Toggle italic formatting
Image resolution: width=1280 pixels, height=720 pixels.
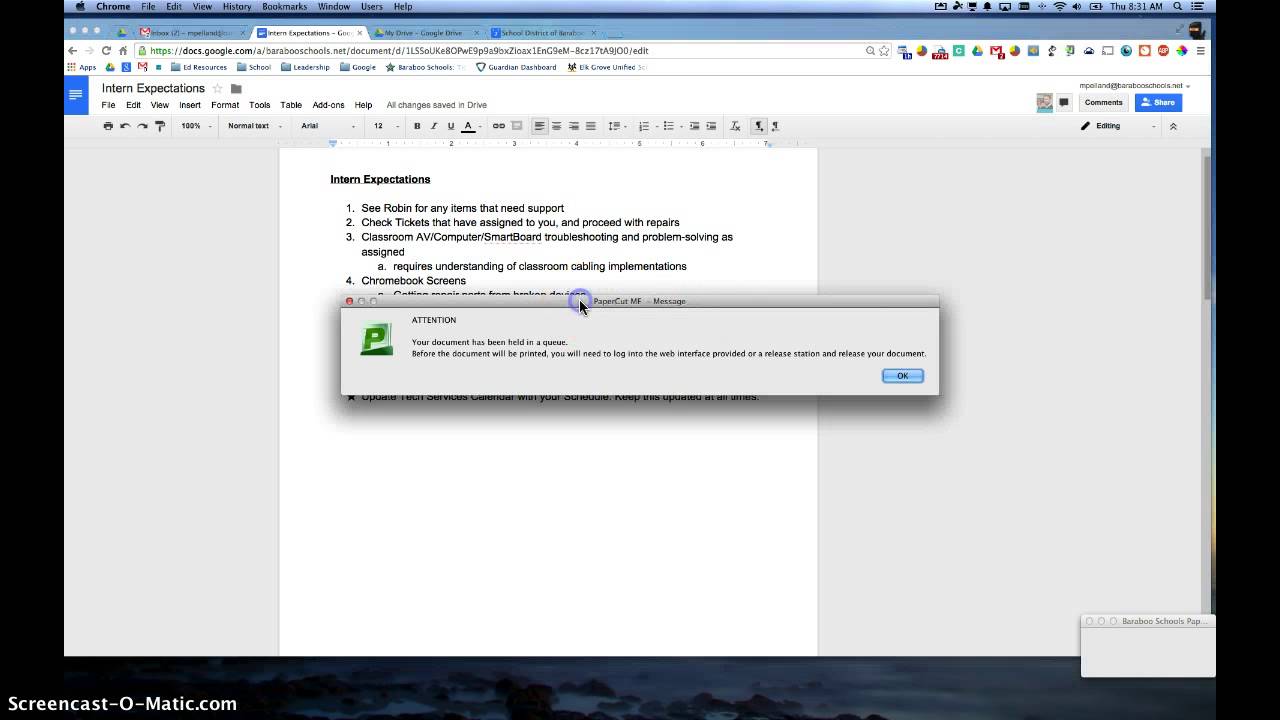click(x=433, y=126)
